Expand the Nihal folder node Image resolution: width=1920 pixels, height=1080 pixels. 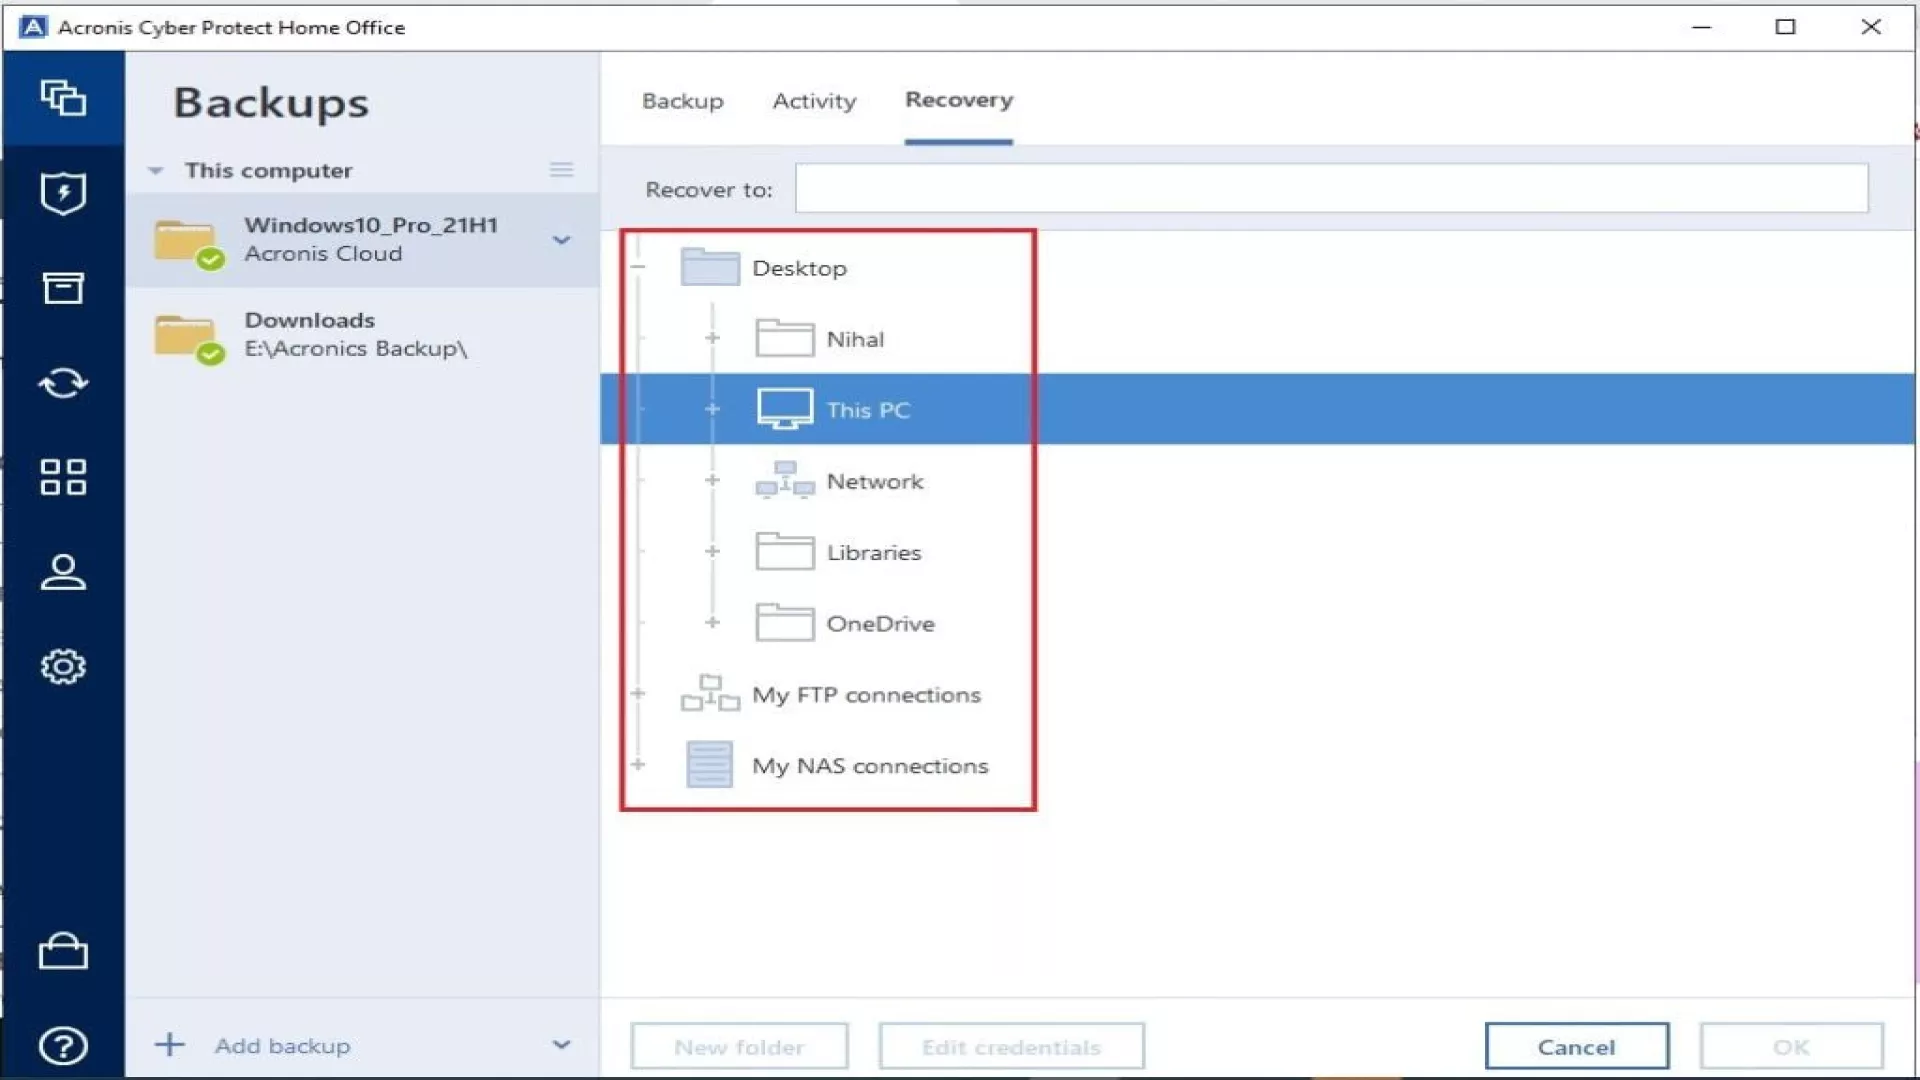pos(712,338)
